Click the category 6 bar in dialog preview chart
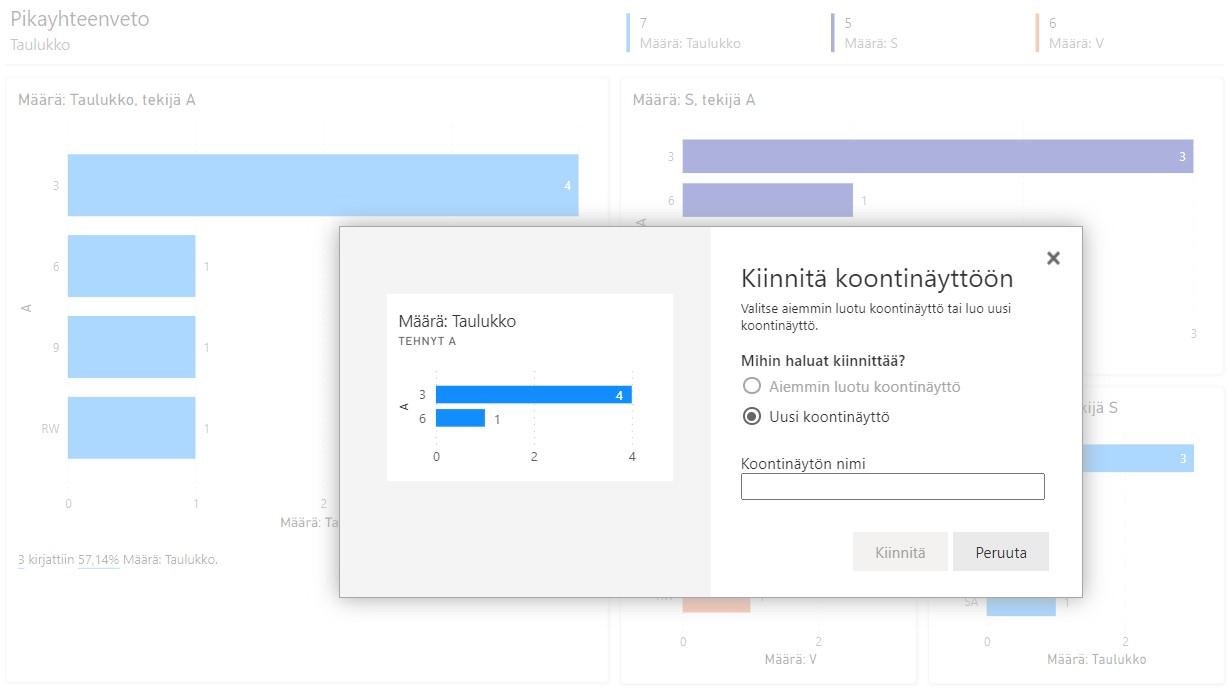Image resolution: width=1232 pixels, height=691 pixels. pyautogui.click(x=460, y=418)
